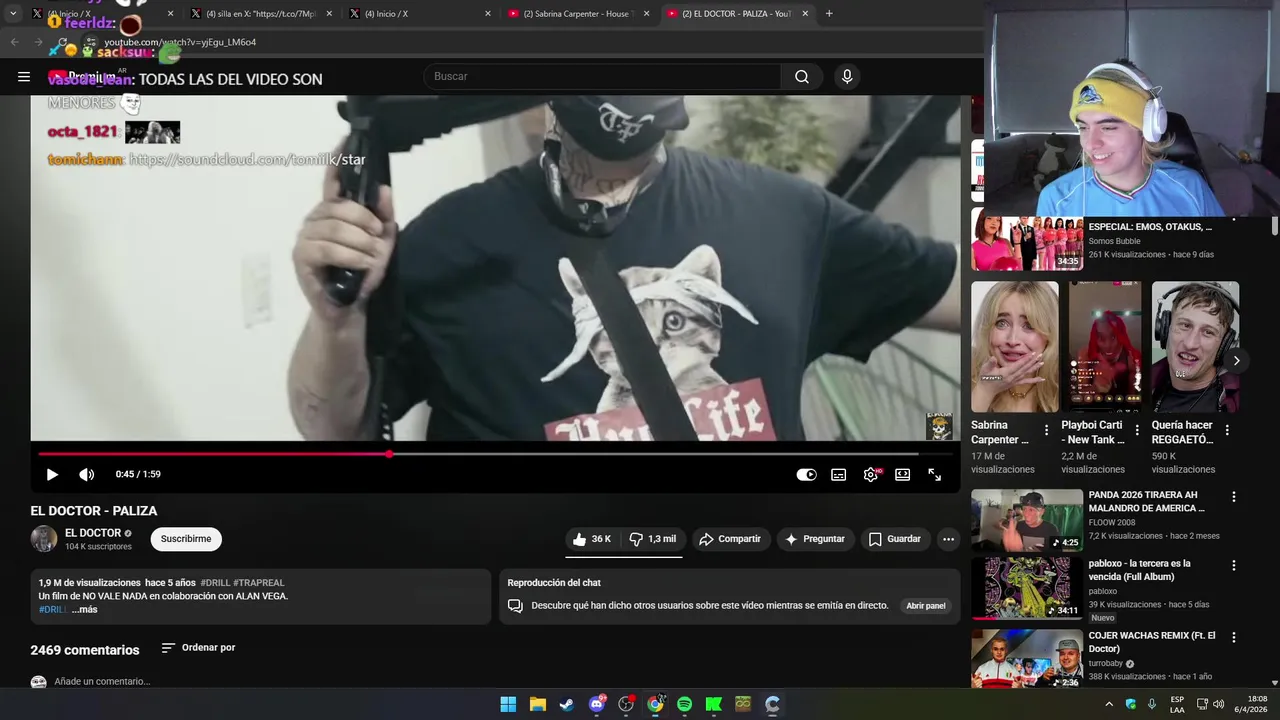
Task: Open the chat replay with Abrir panel
Action: 926,606
